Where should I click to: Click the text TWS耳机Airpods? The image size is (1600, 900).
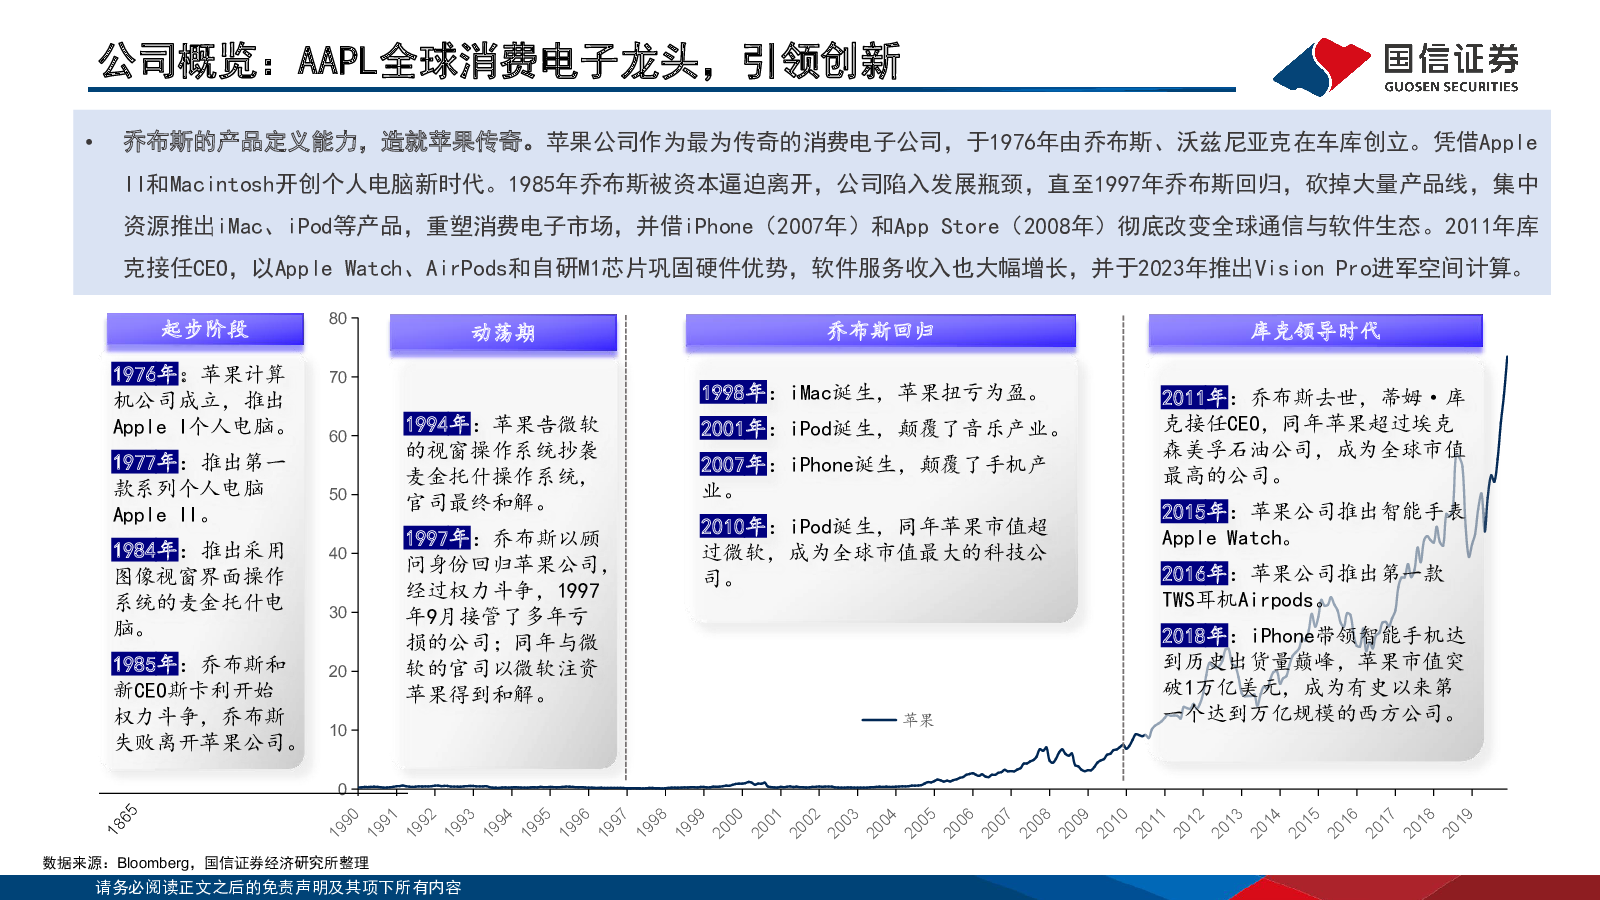click(x=1237, y=600)
